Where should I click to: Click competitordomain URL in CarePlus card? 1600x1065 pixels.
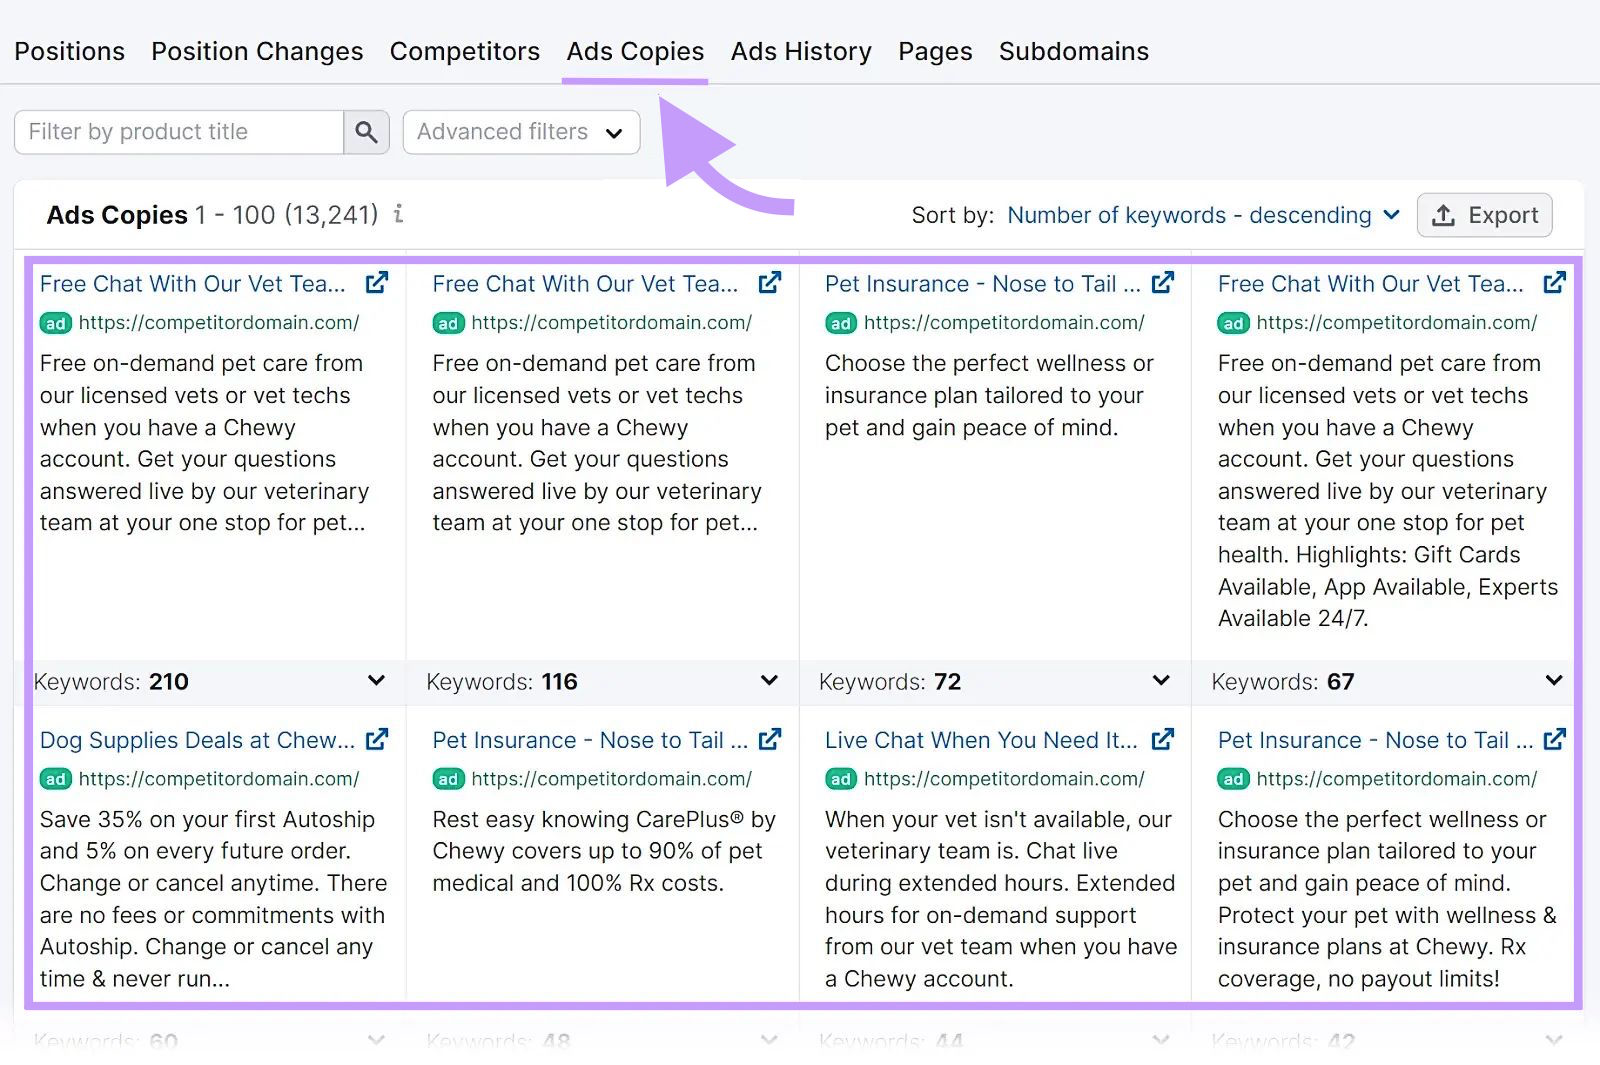tap(612, 779)
